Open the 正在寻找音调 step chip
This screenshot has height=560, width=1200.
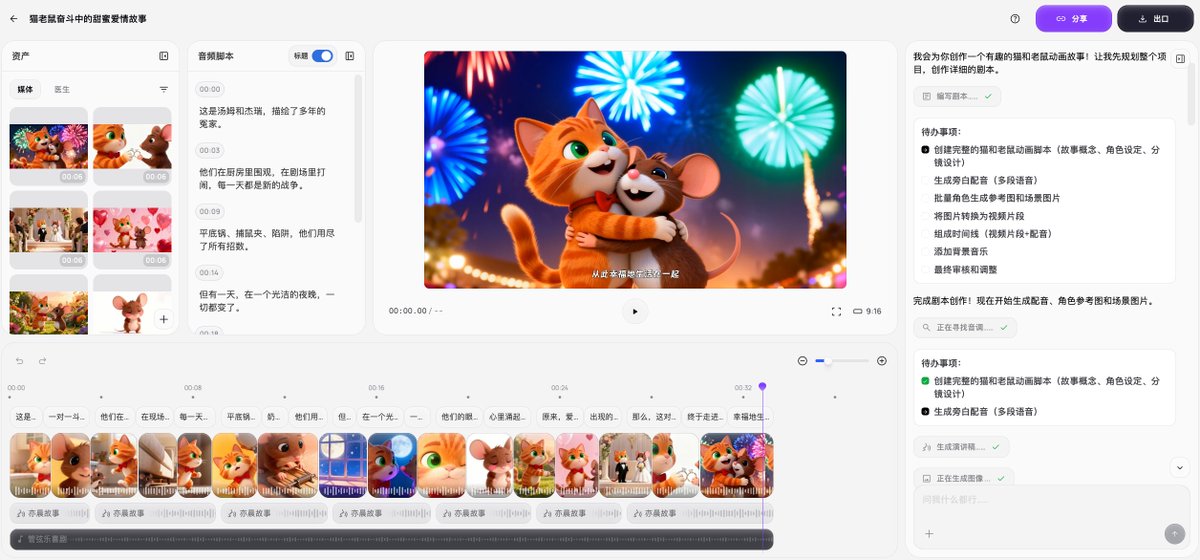965,327
